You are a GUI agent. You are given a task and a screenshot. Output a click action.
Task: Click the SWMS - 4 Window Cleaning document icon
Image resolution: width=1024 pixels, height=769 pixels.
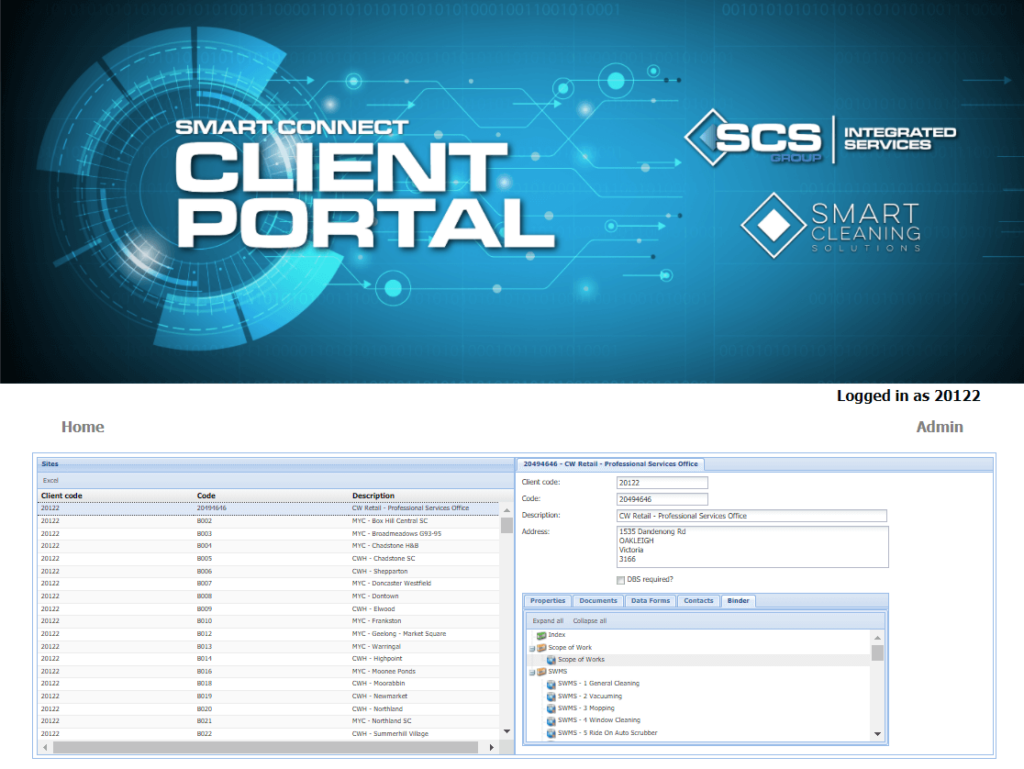(x=551, y=721)
